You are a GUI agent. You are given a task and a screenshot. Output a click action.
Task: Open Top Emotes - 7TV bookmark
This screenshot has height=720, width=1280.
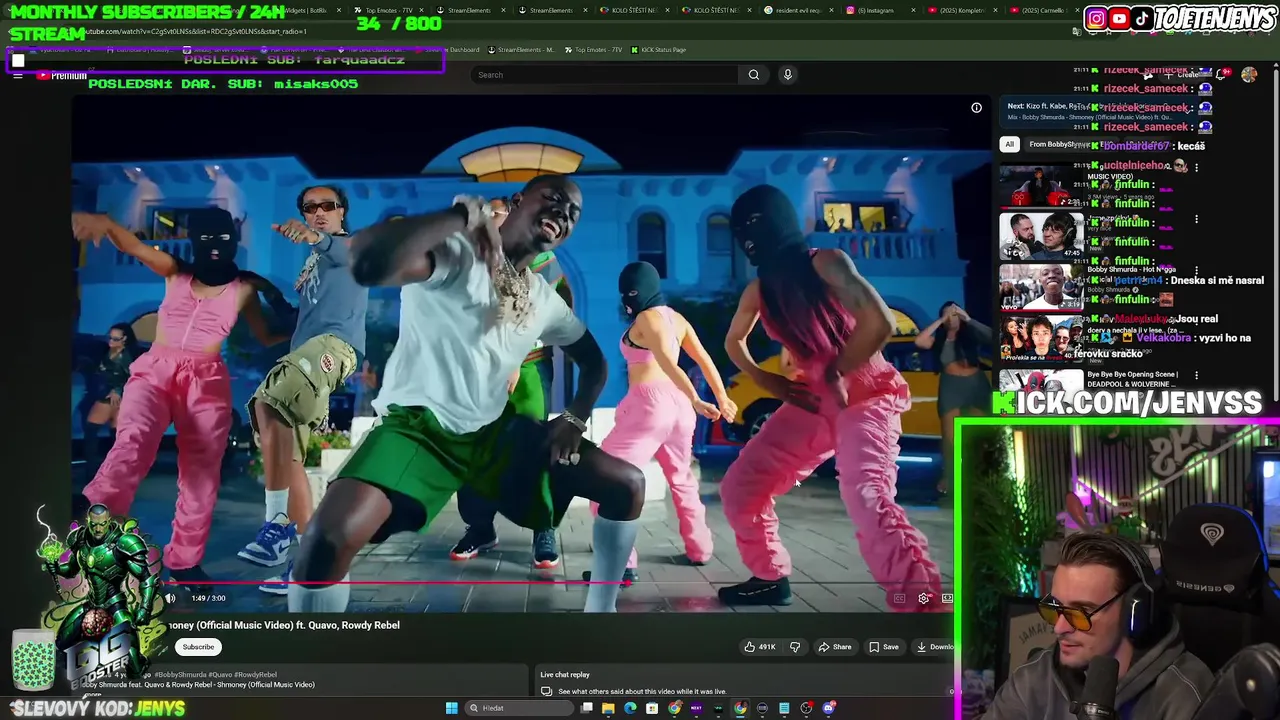pos(593,50)
